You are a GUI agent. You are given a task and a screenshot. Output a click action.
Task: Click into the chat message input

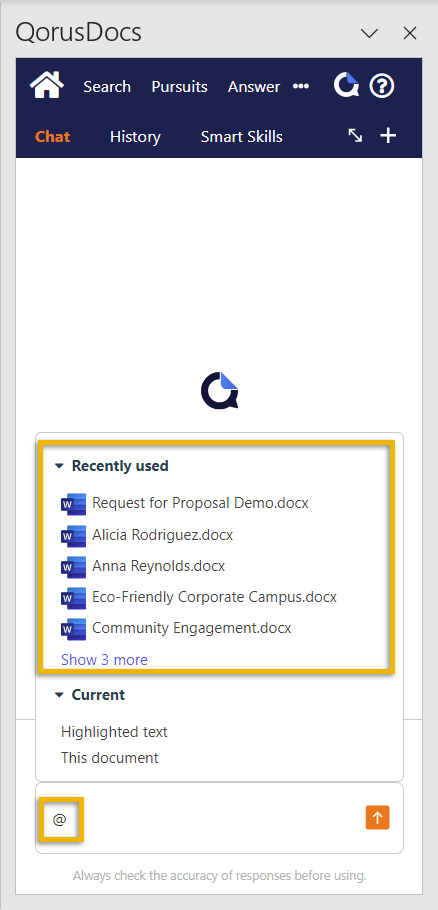209,818
